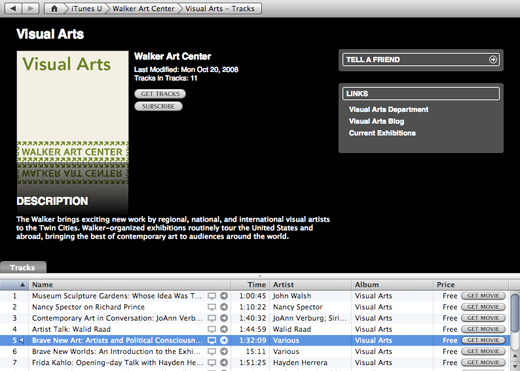The image size is (520, 371).
Task: Go back with the left arrow button
Action: click(13, 8)
